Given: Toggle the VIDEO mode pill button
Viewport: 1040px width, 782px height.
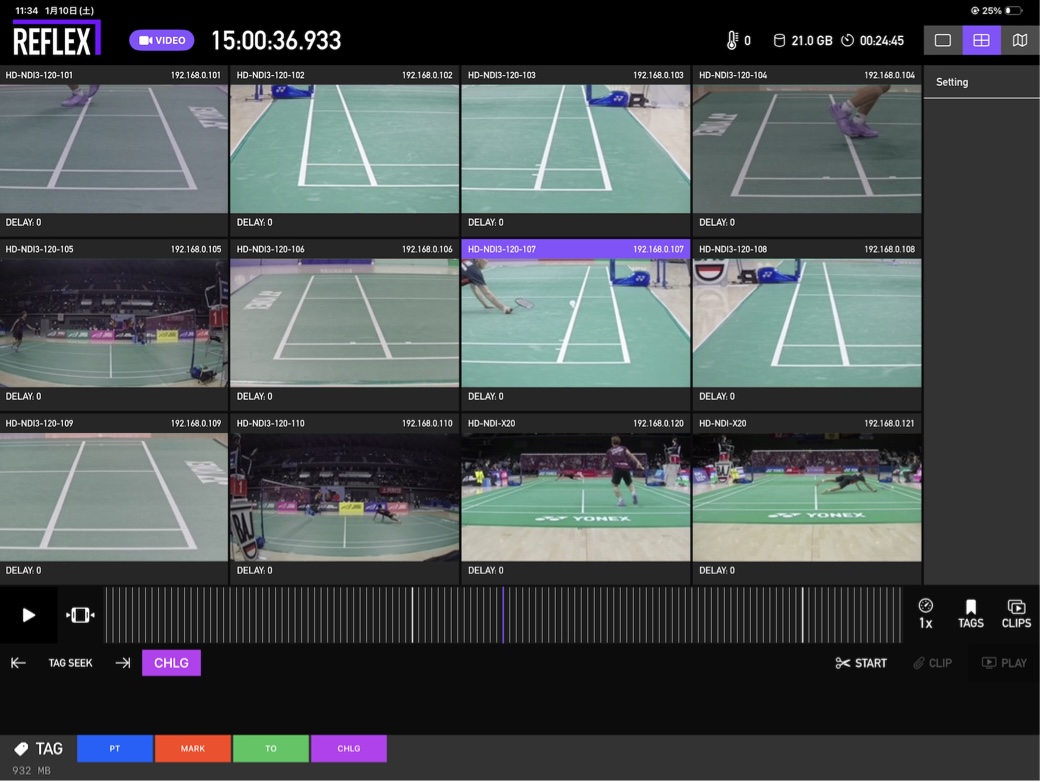Looking at the screenshot, I should [x=161, y=41].
